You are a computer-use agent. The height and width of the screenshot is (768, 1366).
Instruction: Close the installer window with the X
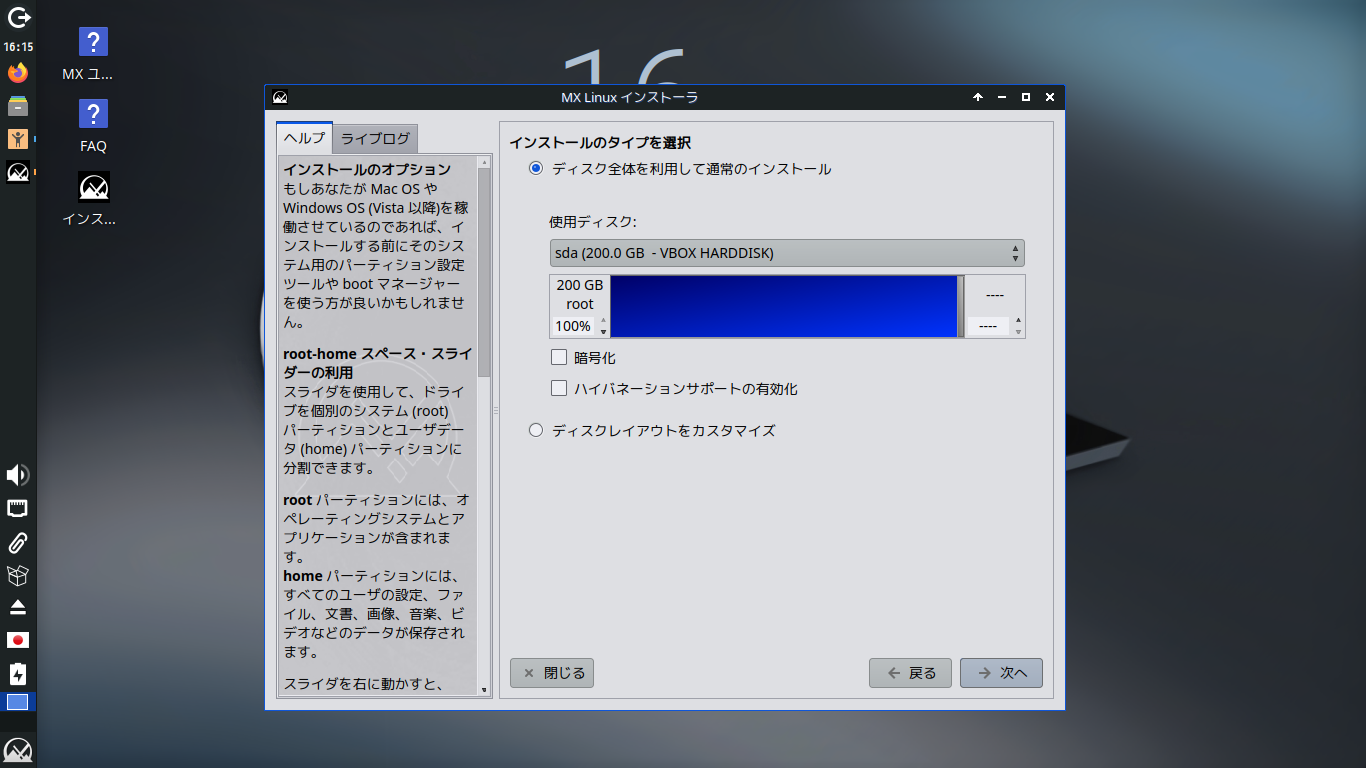[1050, 97]
